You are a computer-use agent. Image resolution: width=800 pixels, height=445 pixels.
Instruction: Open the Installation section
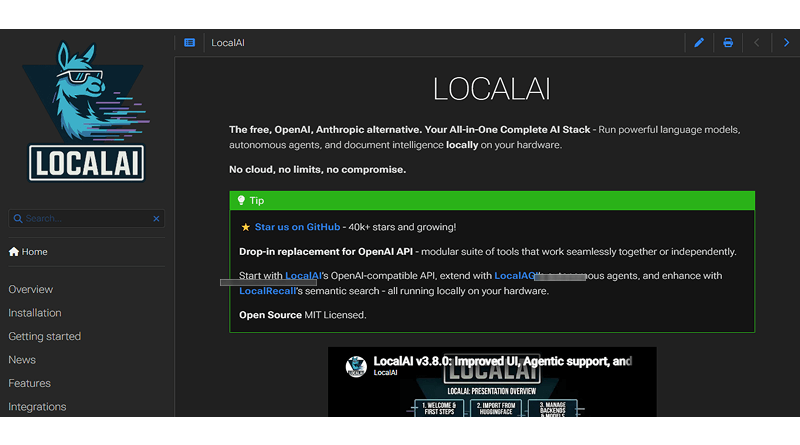[x=35, y=313]
